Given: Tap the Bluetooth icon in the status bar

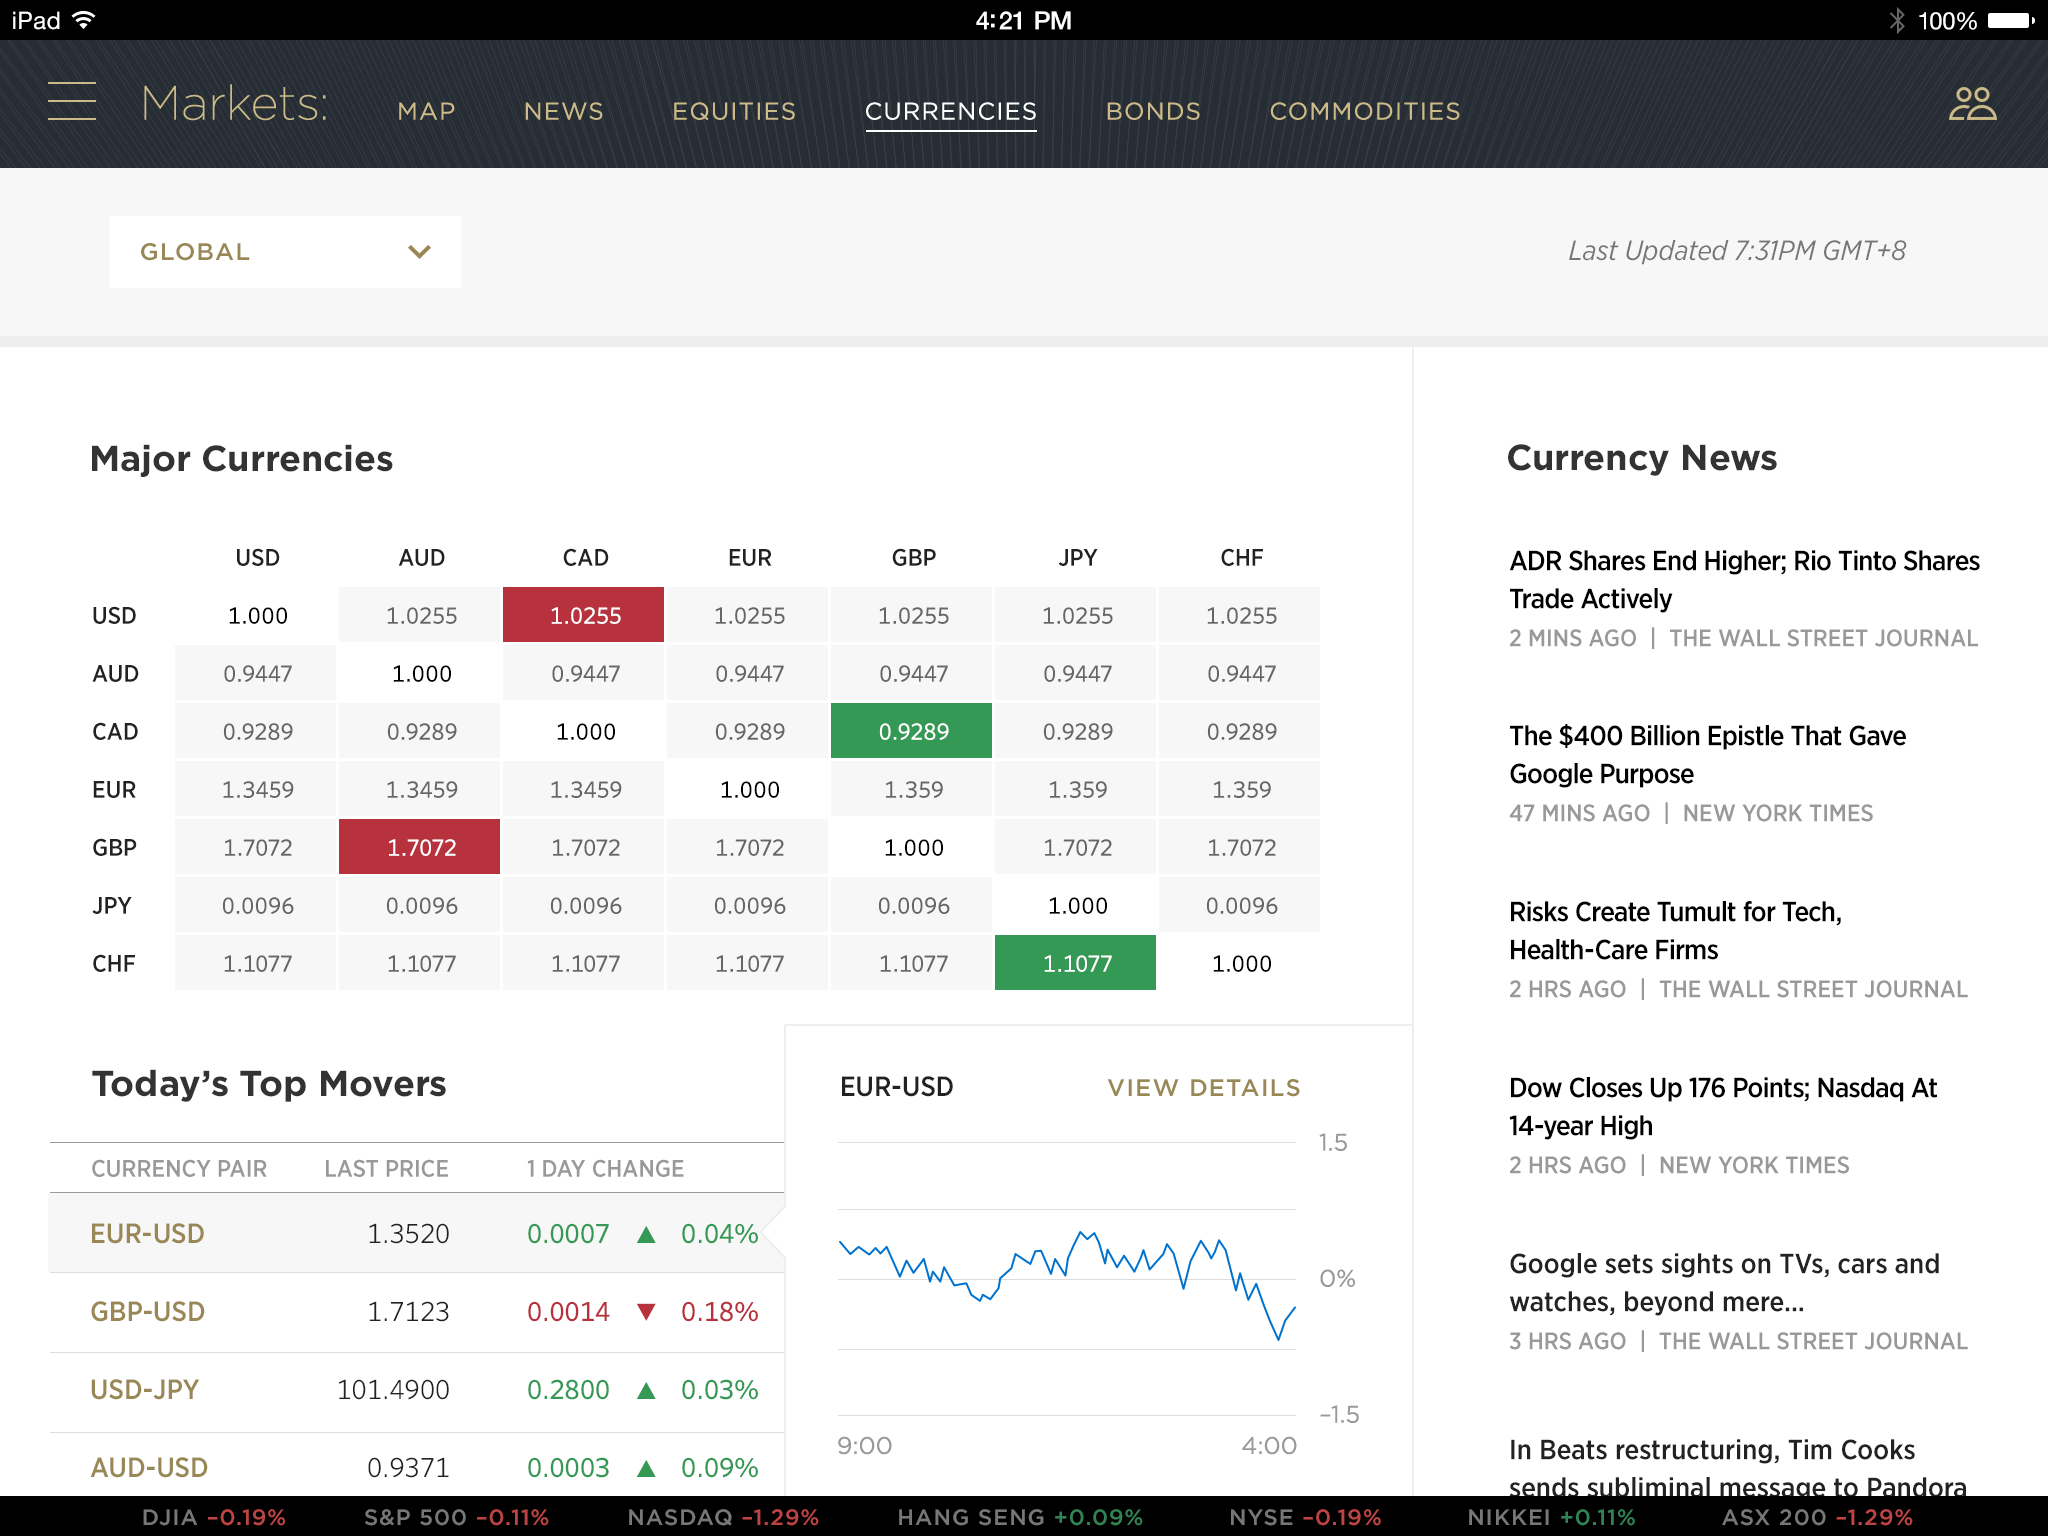Looking at the screenshot, I should pyautogui.click(x=1896, y=20).
